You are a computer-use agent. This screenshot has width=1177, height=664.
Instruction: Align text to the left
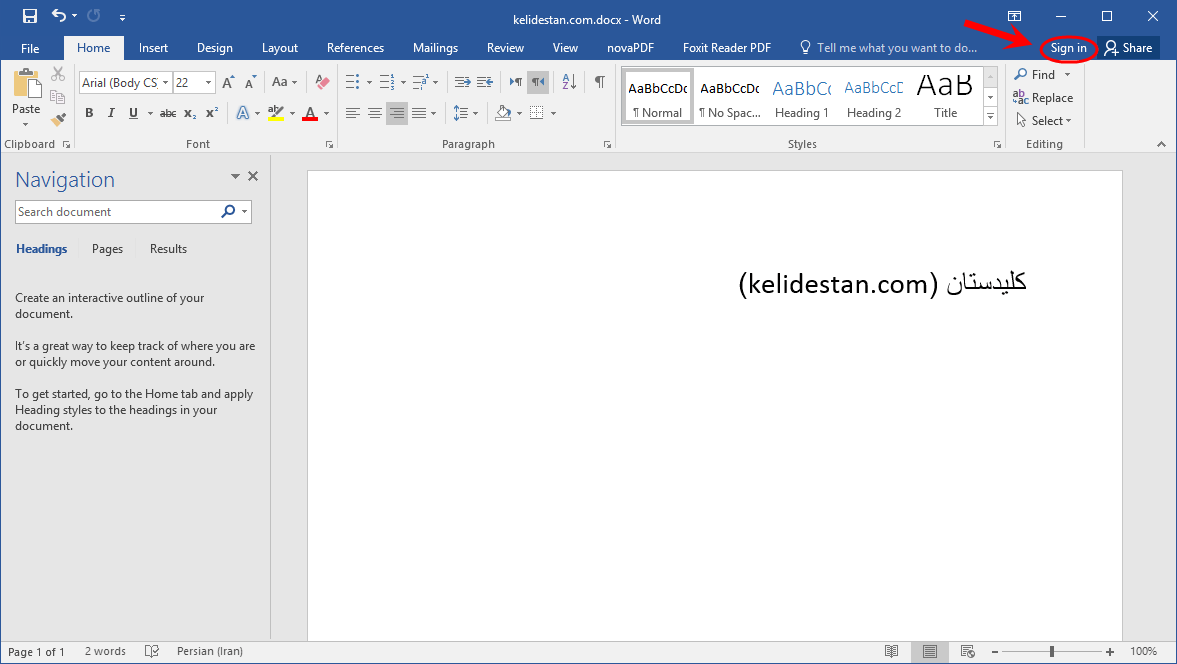pyautogui.click(x=352, y=113)
